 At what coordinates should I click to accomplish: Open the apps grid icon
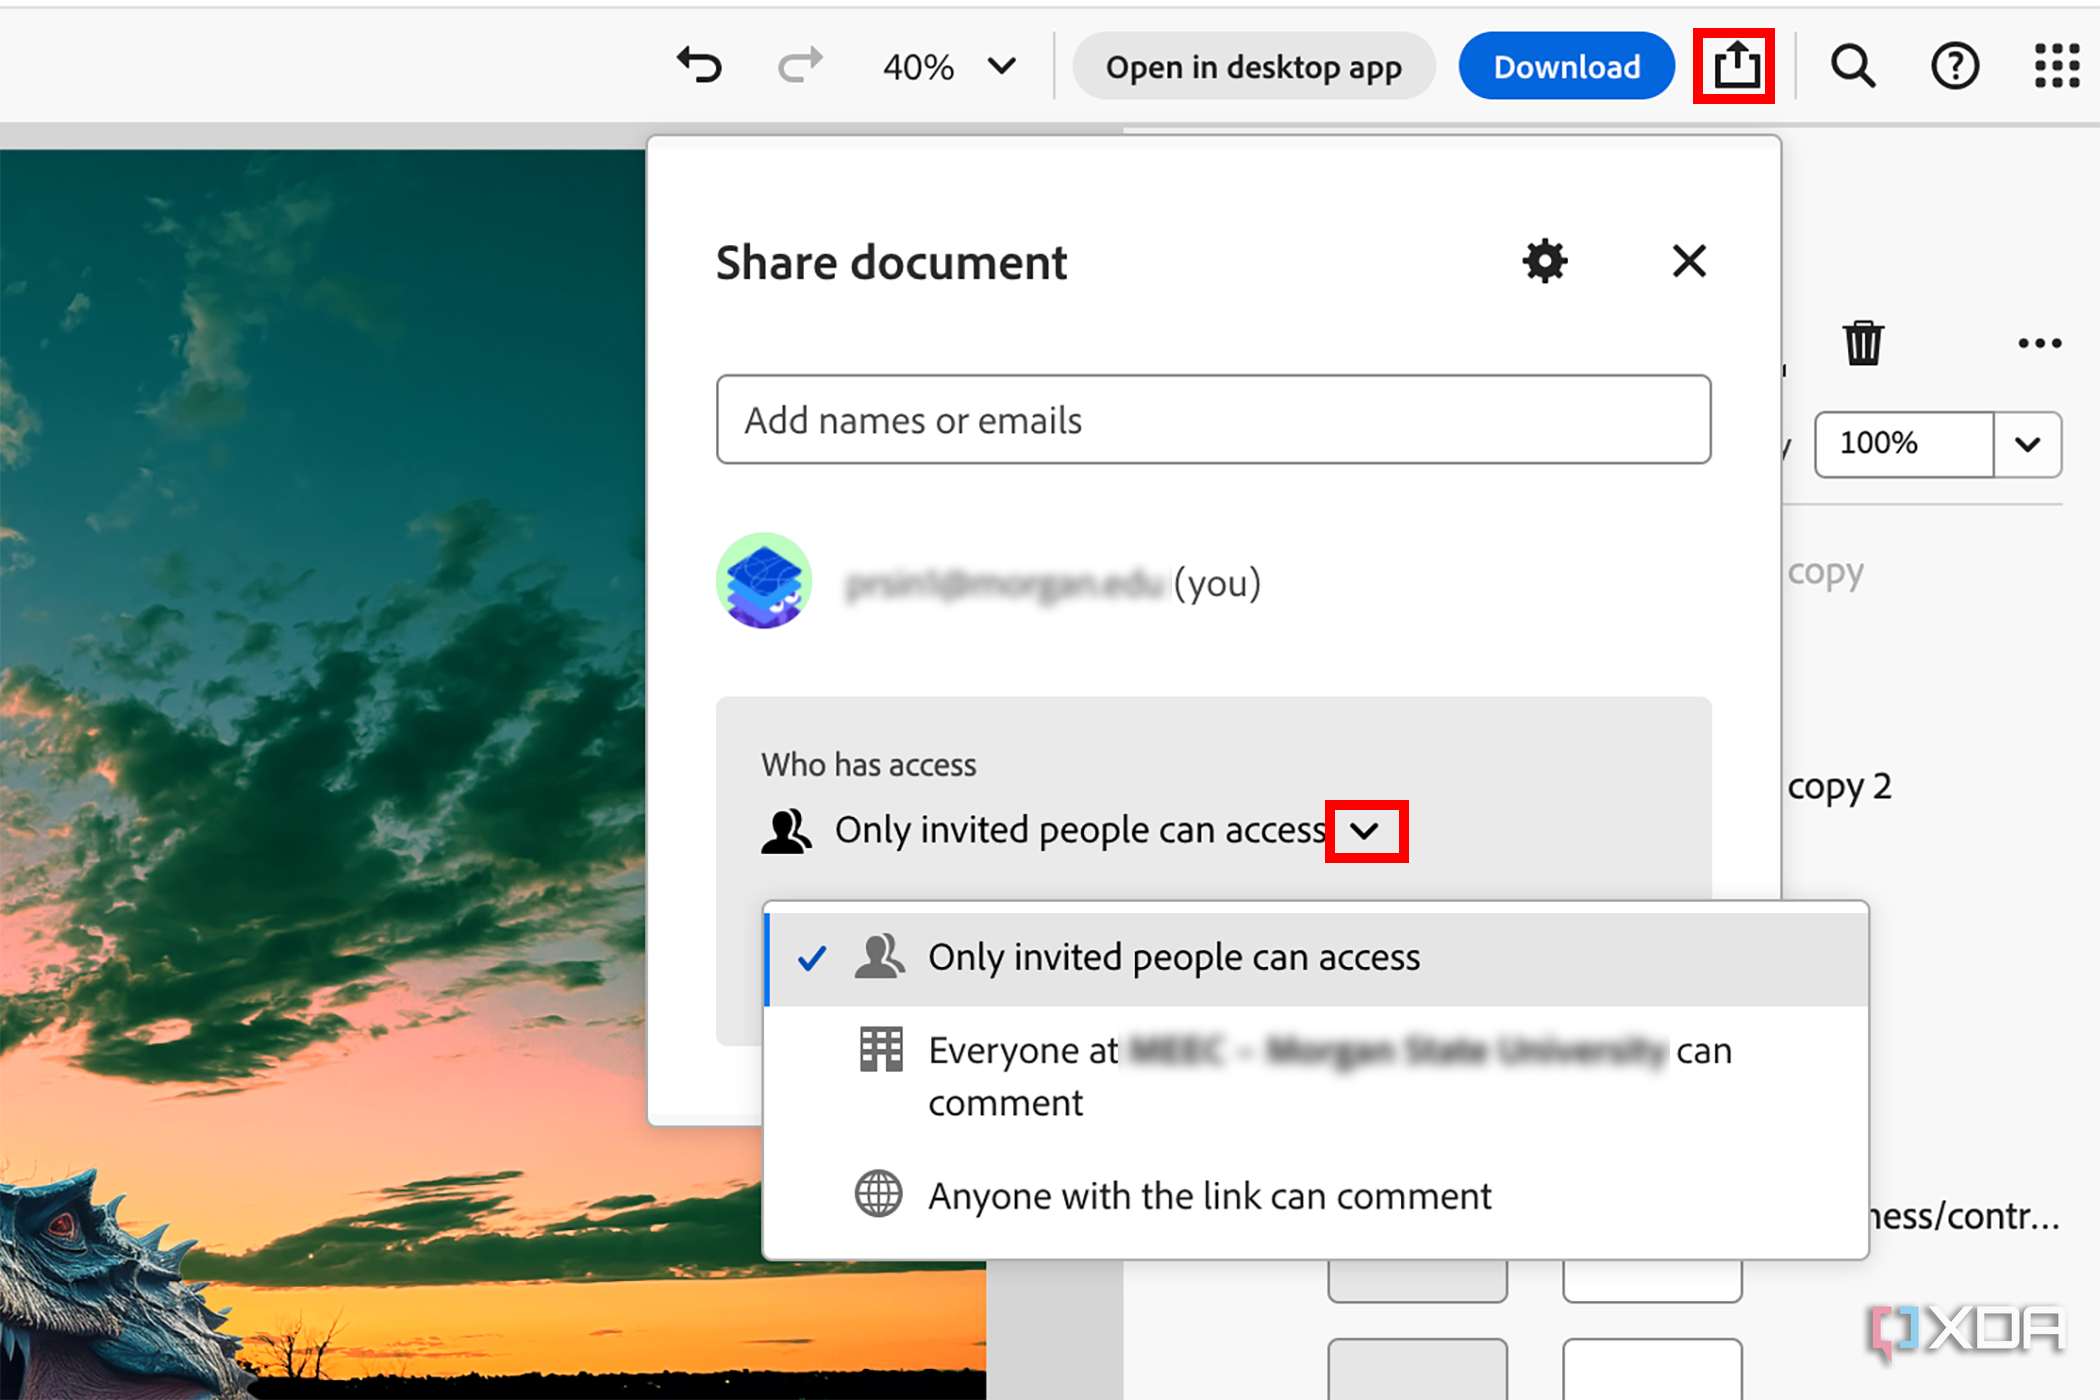point(2056,64)
